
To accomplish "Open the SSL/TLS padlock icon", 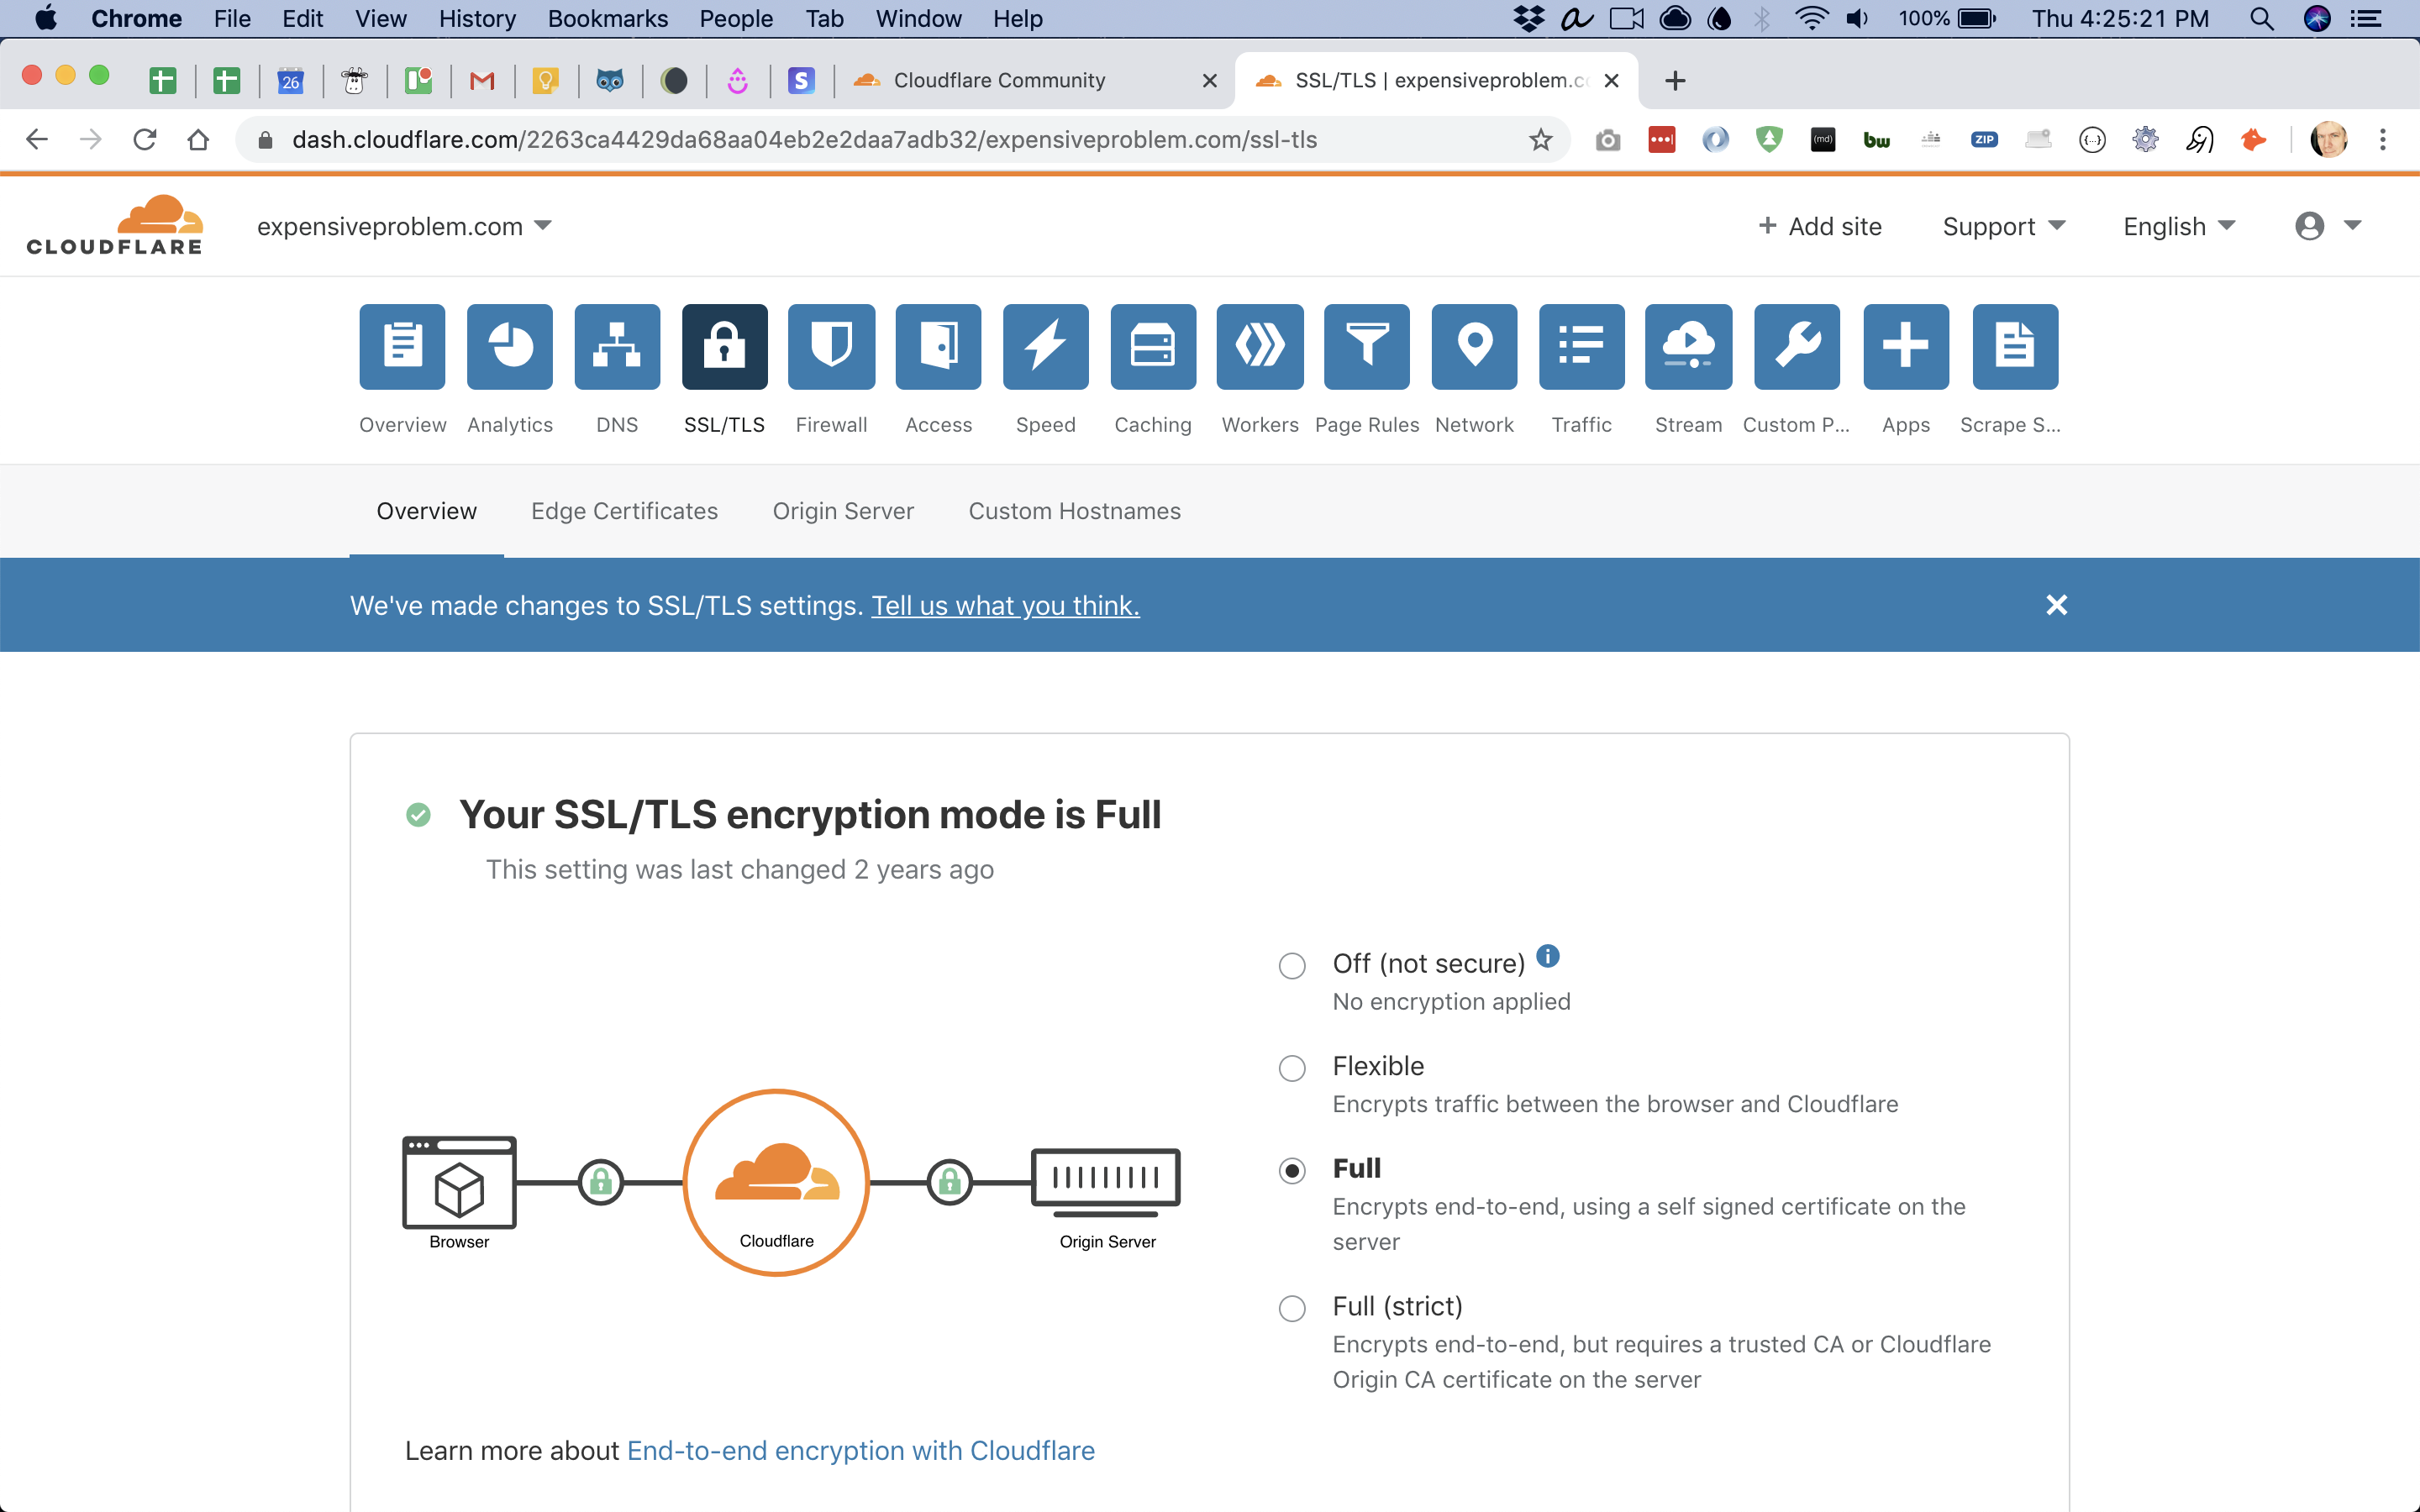I will (x=724, y=346).
